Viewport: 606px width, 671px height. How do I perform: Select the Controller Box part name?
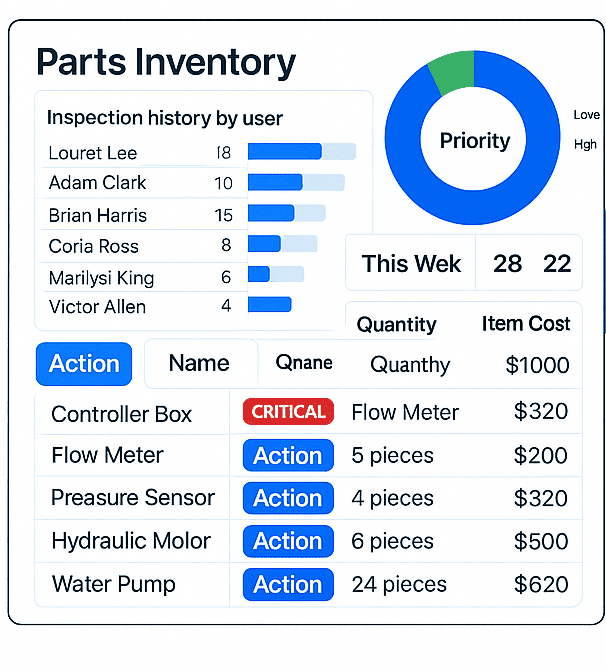pos(121,414)
